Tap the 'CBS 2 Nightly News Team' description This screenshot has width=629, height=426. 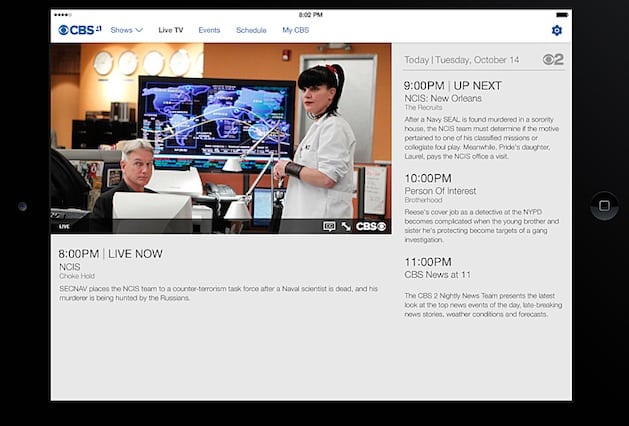(x=483, y=305)
